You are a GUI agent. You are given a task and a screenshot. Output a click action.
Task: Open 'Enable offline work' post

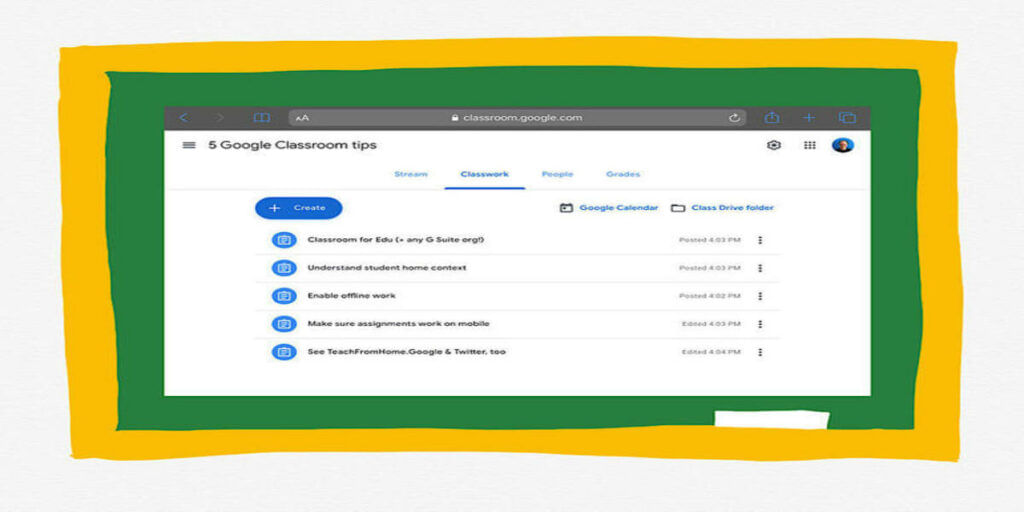tap(351, 296)
